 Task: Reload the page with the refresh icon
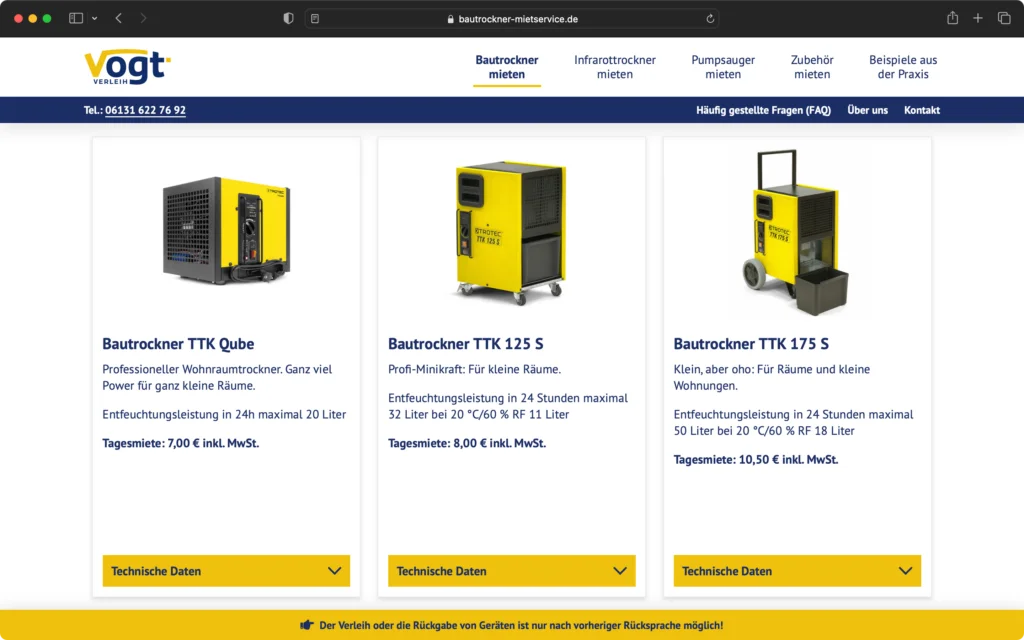tap(710, 19)
